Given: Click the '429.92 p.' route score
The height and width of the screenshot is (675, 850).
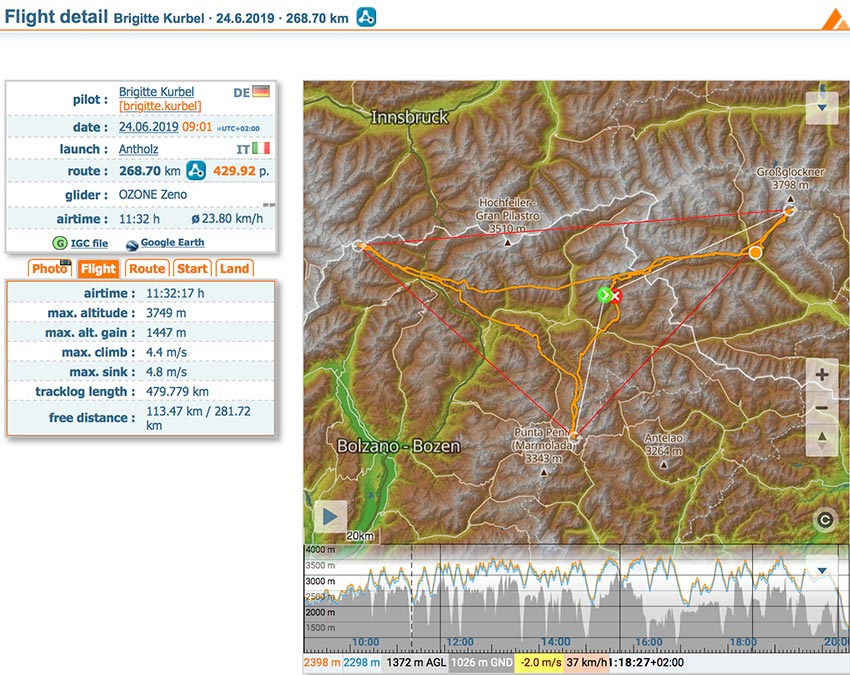Looking at the screenshot, I should 241,171.
